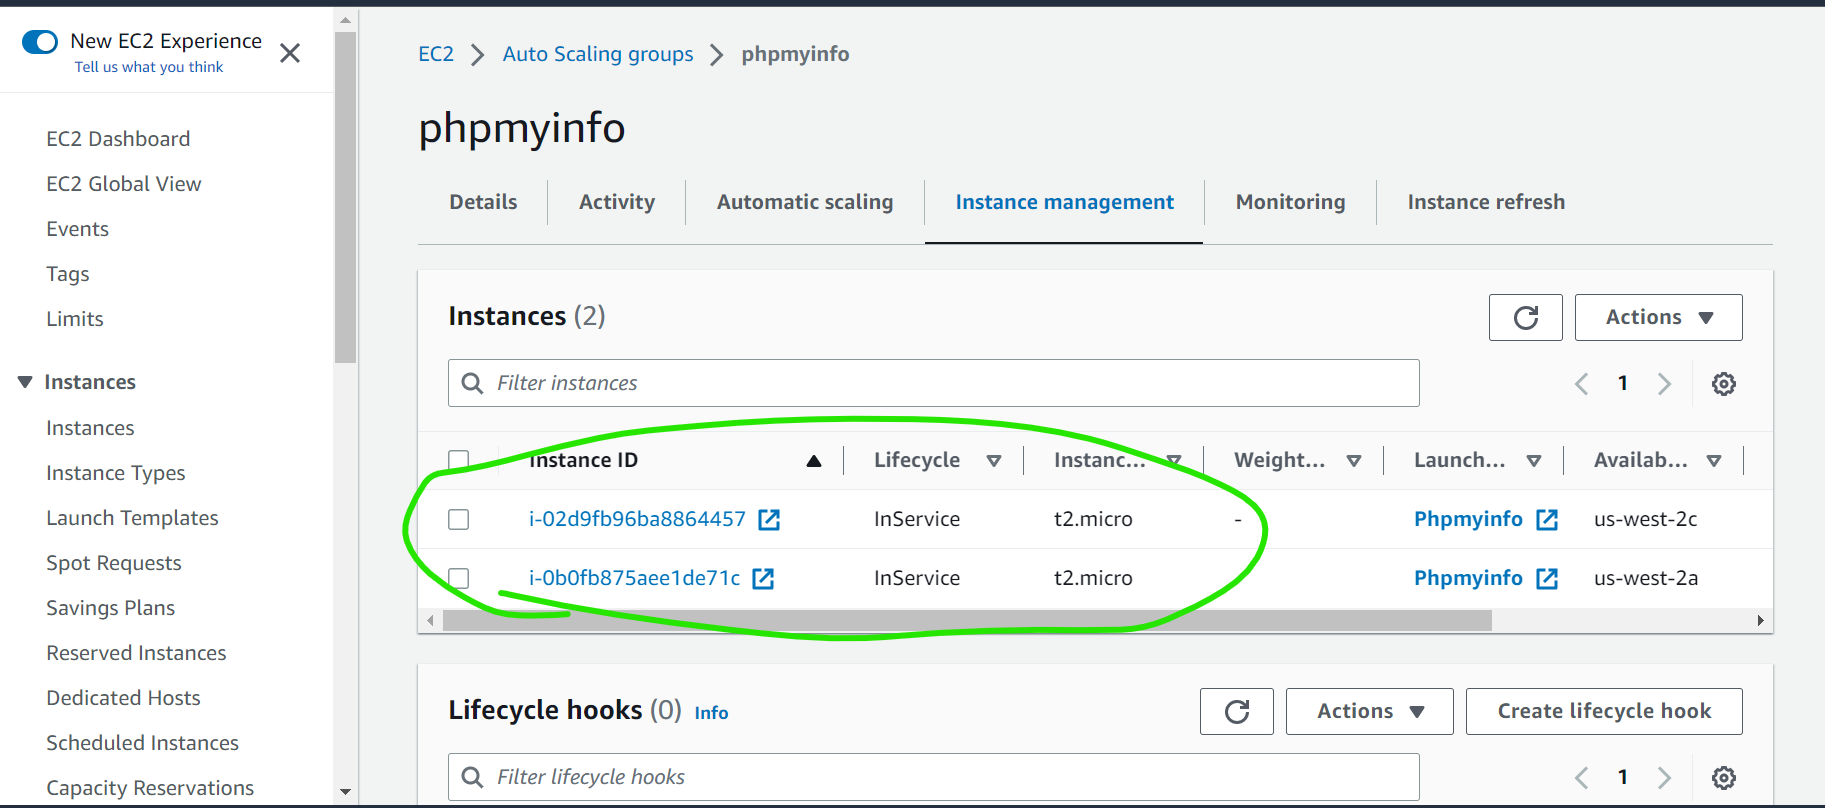The image size is (1825, 808).
Task: Open Spot Requests in sidebar
Action: point(114,563)
